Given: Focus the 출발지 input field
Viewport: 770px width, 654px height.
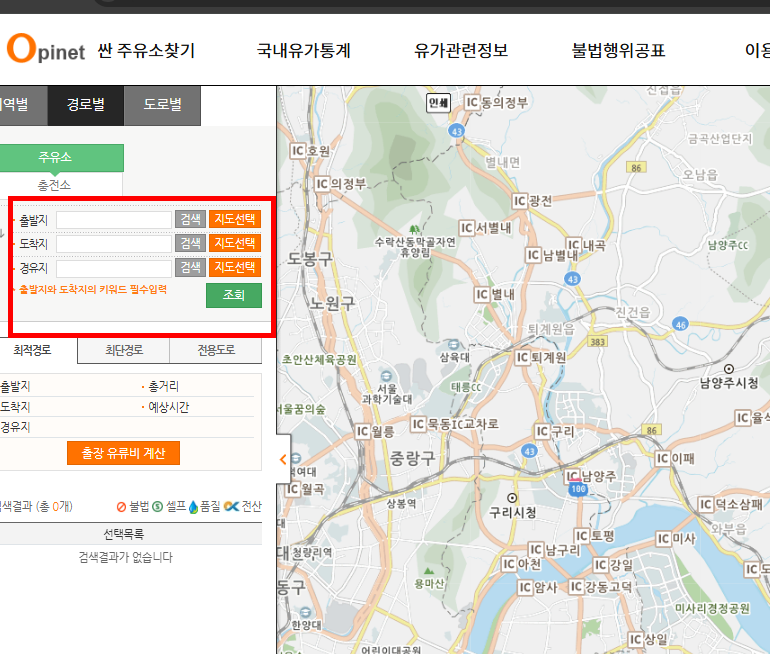Looking at the screenshot, I should tap(114, 220).
